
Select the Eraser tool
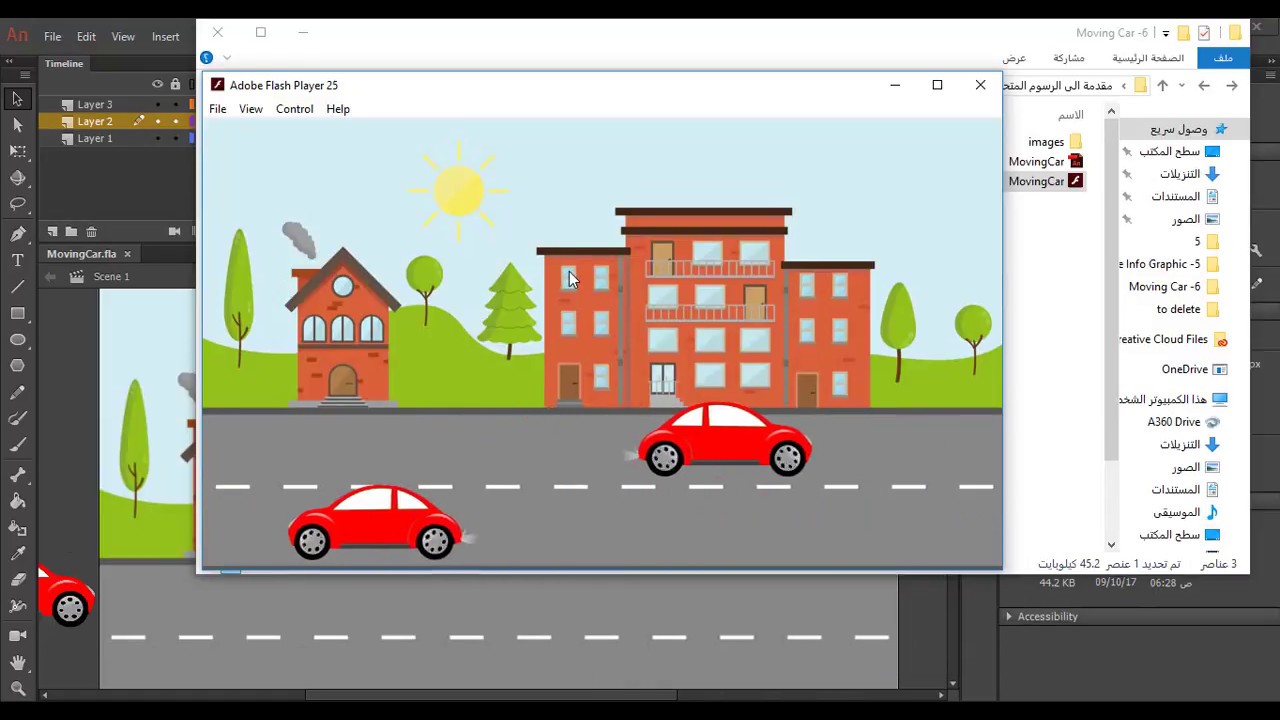[17, 580]
